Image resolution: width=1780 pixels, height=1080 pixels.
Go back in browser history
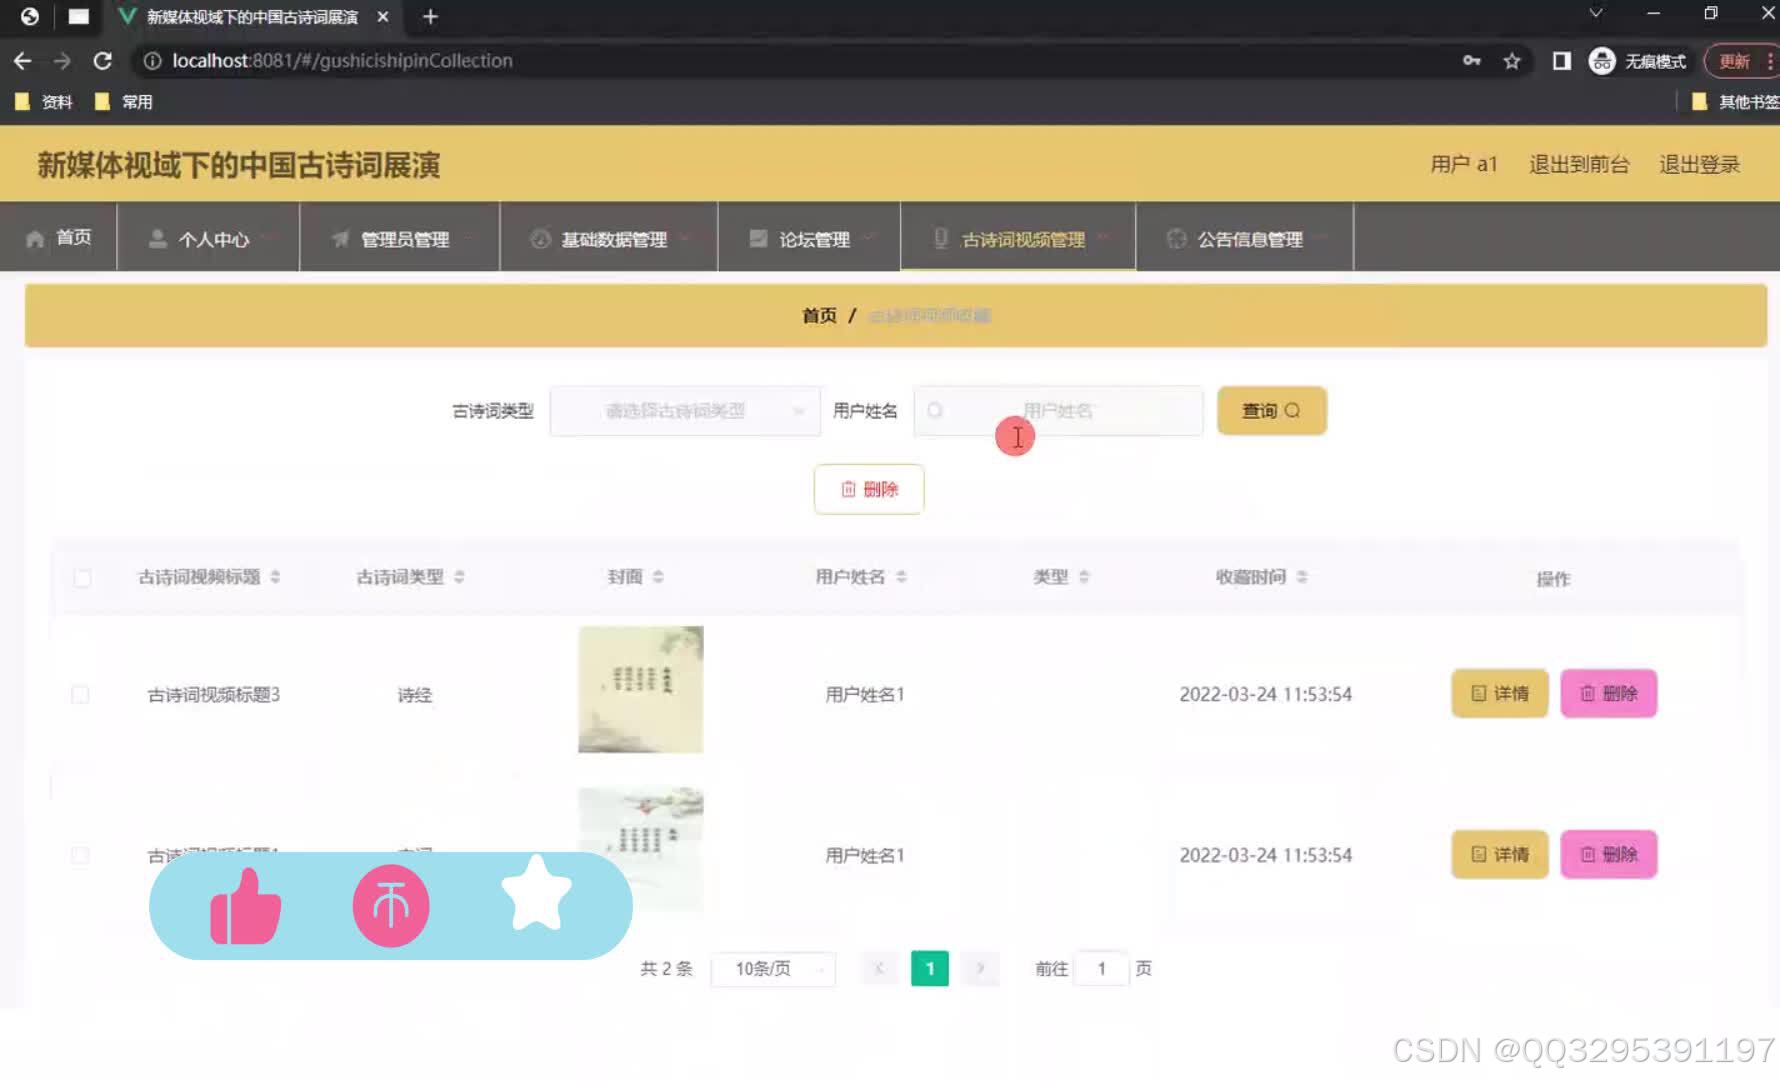22,61
